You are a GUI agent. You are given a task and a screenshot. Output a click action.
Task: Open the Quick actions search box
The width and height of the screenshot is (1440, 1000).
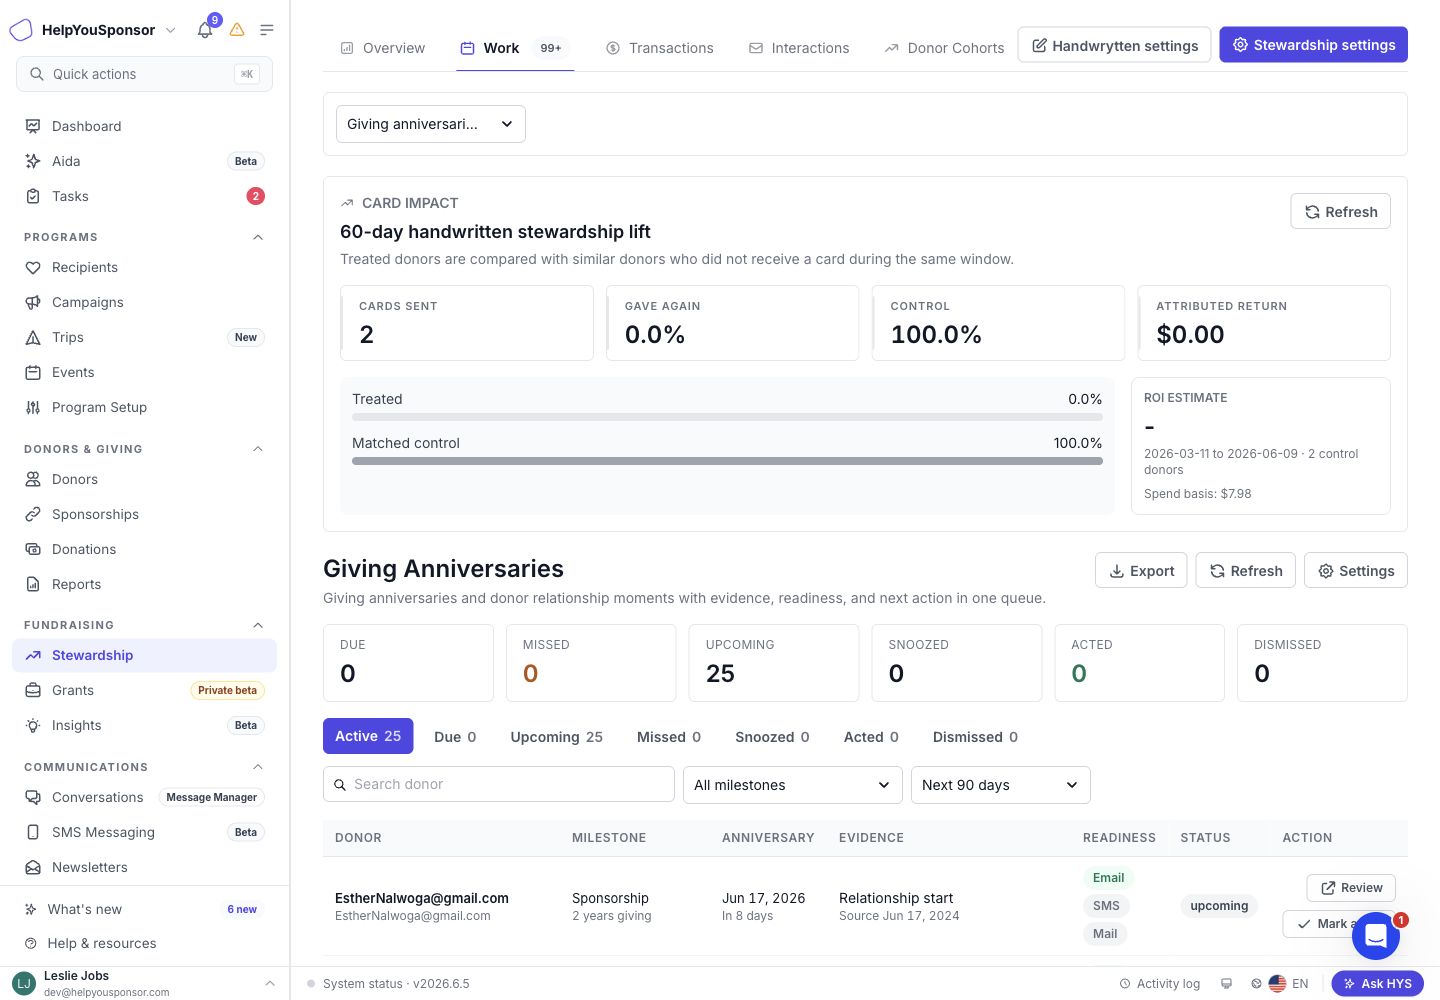144,74
